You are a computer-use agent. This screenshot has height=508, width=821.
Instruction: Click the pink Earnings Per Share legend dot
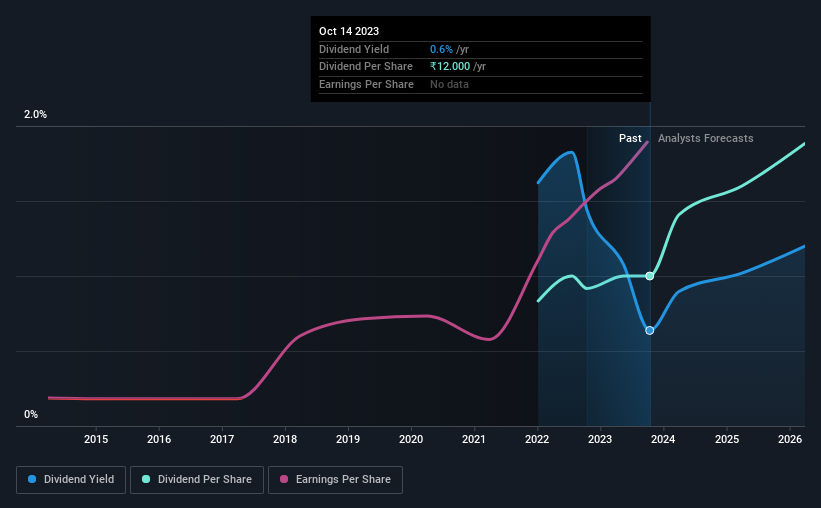[284, 479]
